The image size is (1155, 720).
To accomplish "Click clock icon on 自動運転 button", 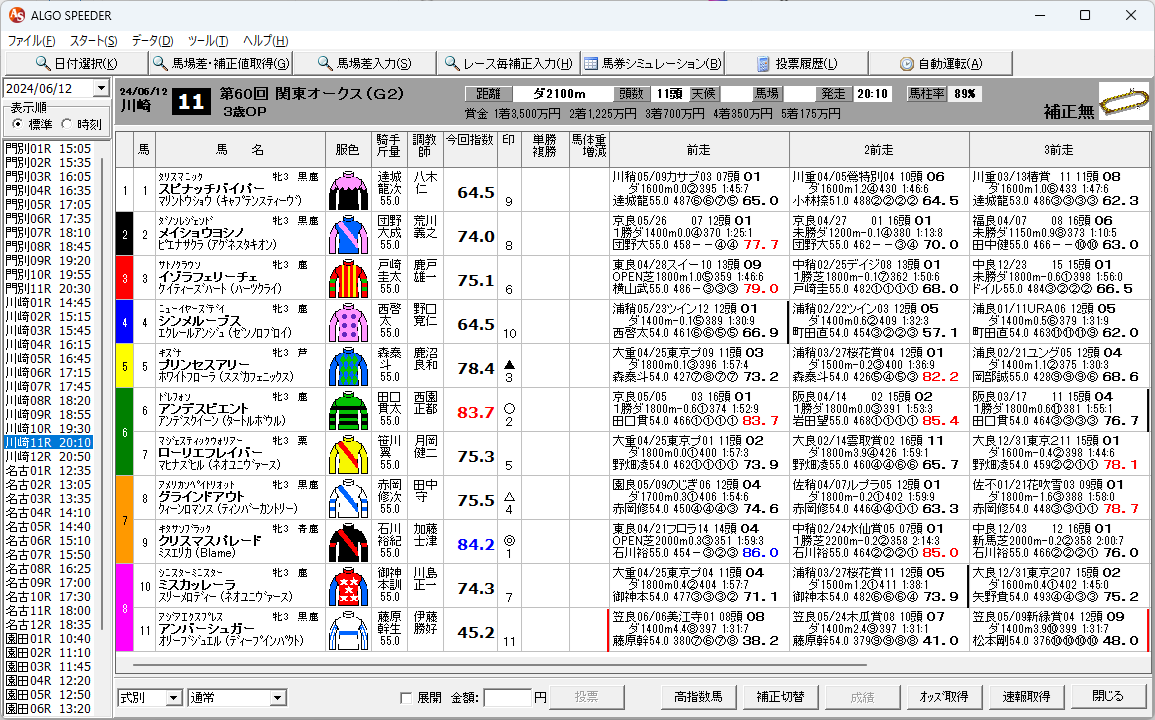I will tap(907, 64).
